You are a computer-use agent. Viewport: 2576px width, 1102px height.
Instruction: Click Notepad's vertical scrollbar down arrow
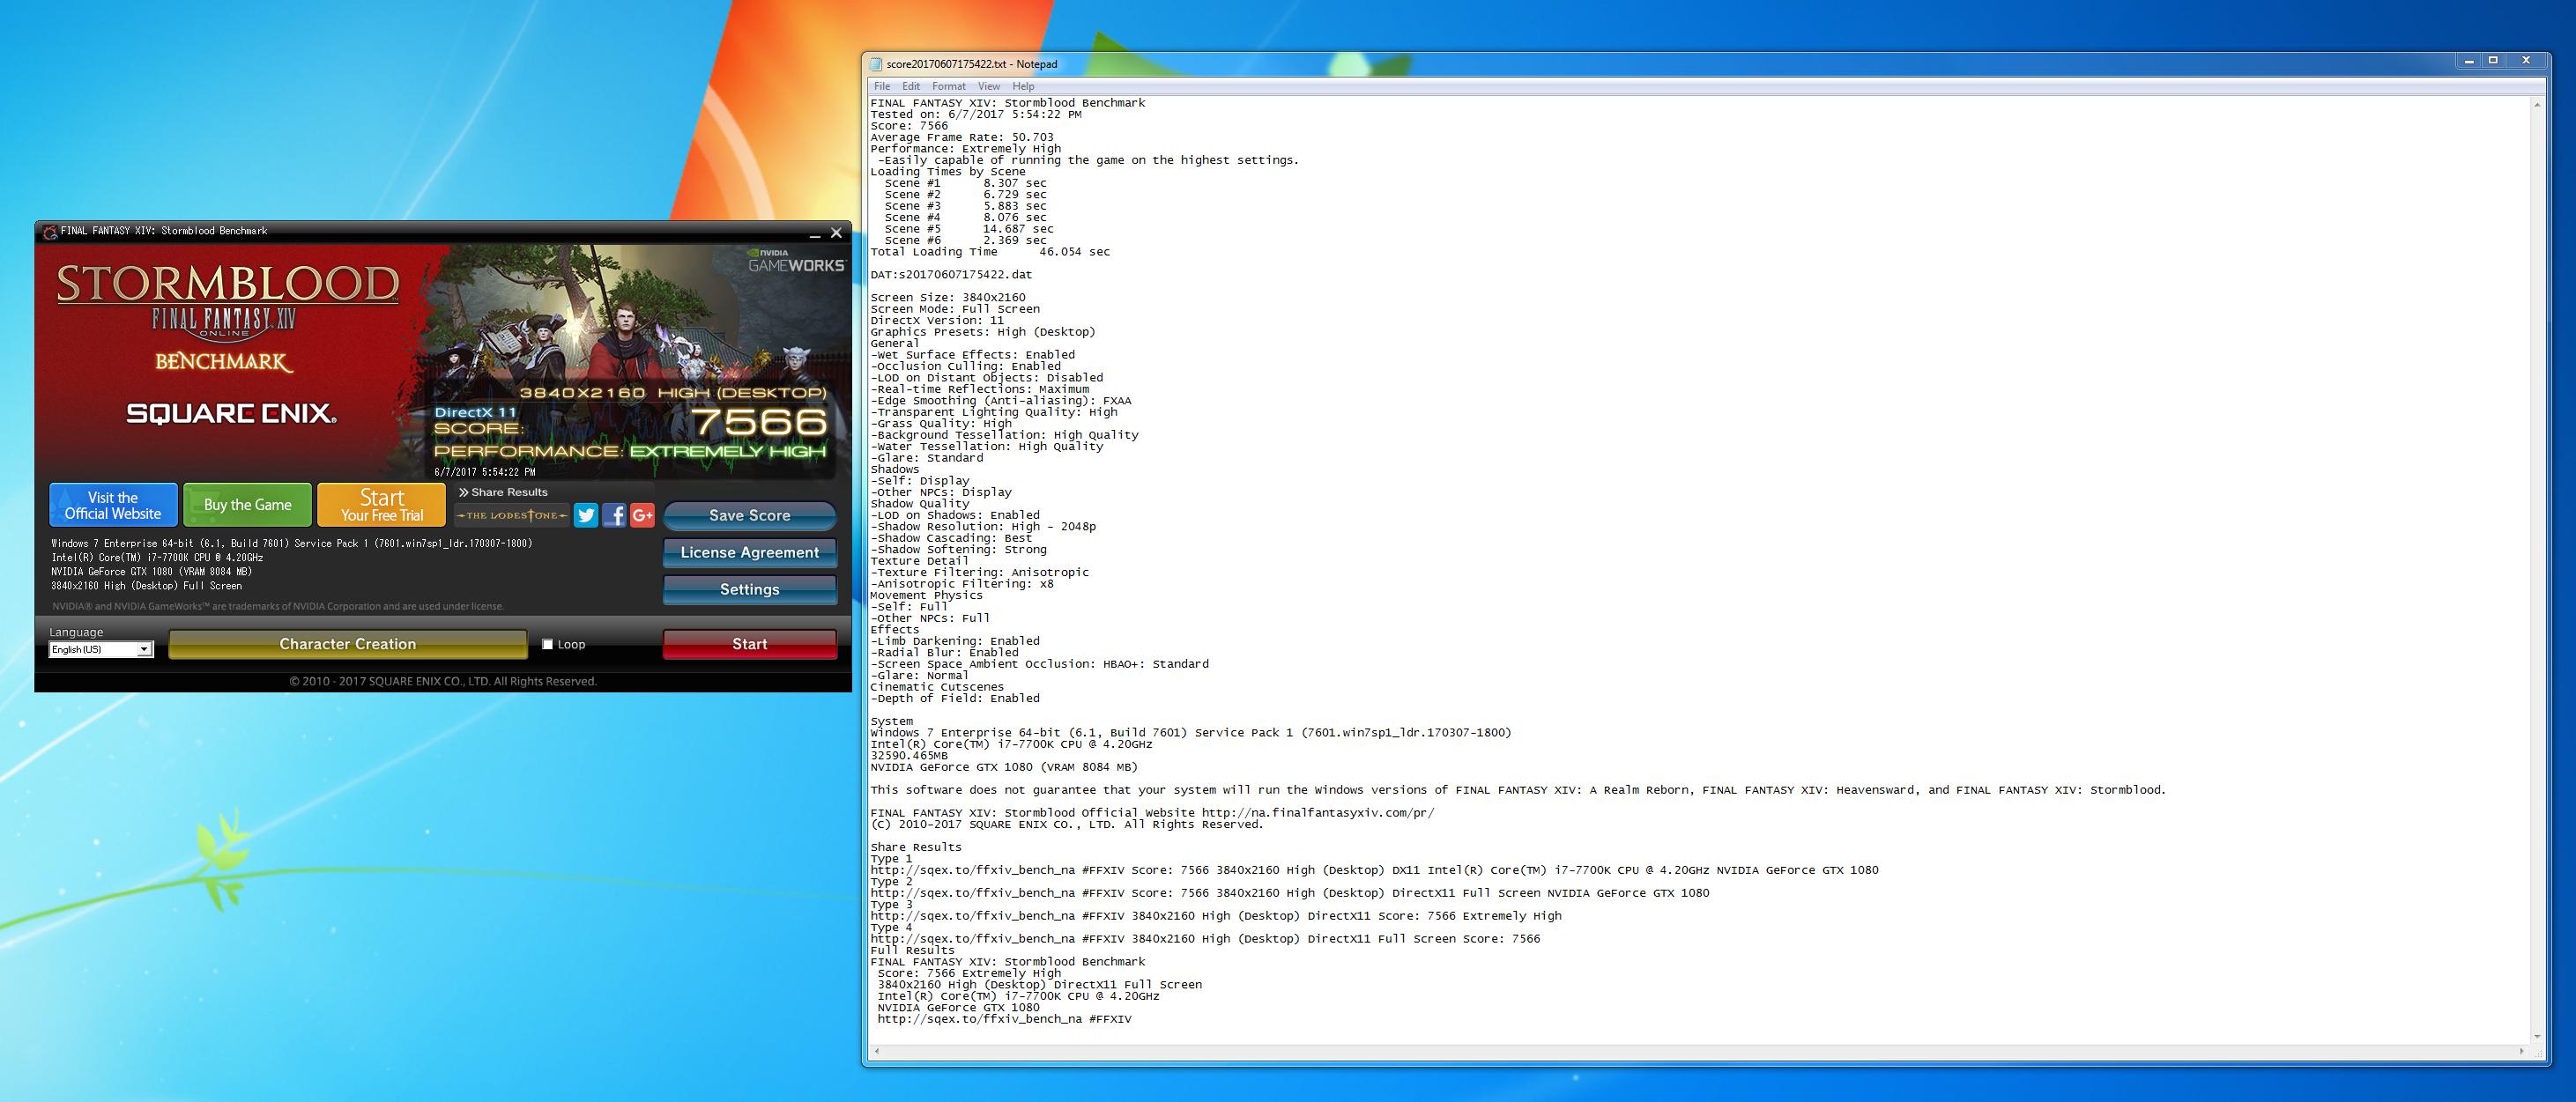pyautogui.click(x=2538, y=1036)
